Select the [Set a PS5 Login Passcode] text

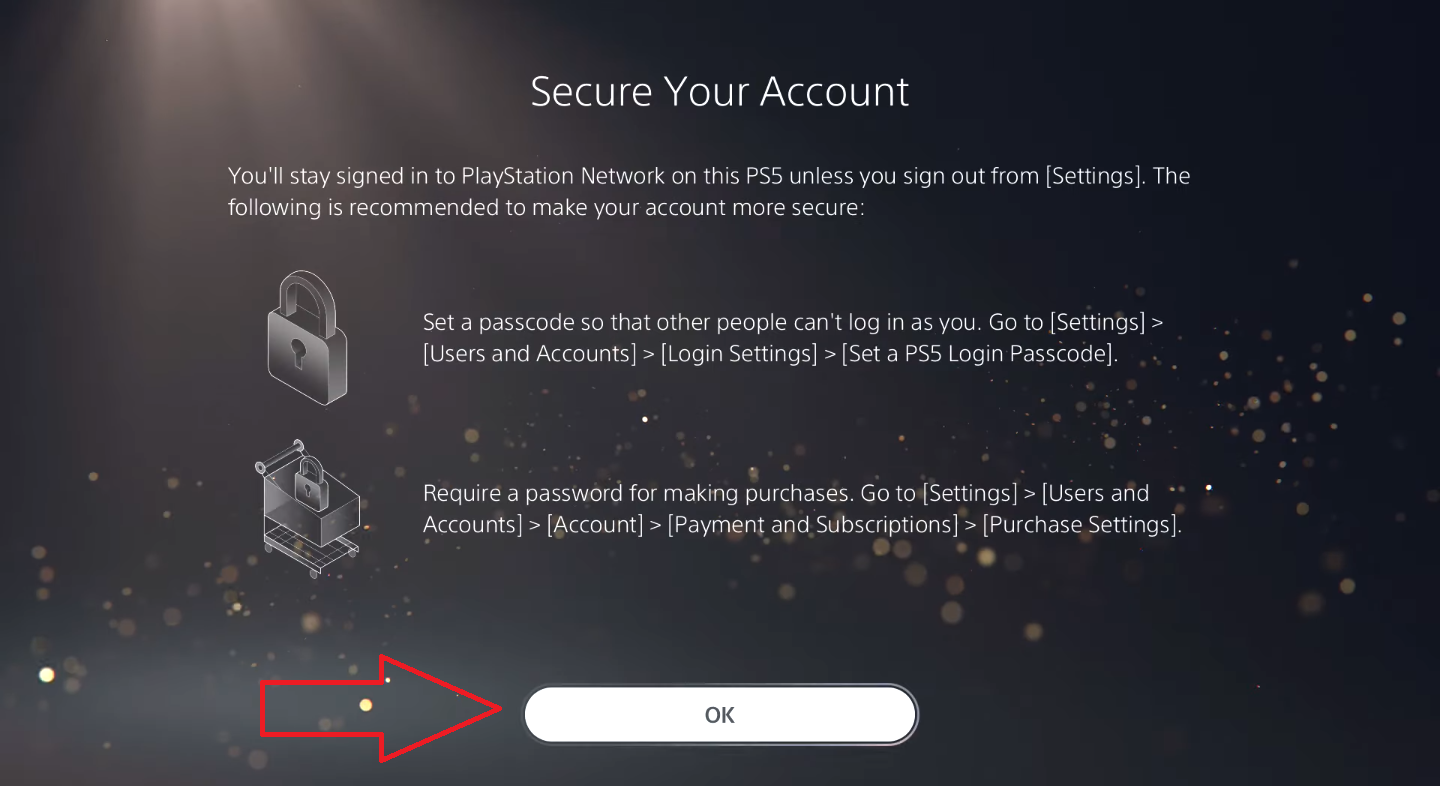[979, 354]
